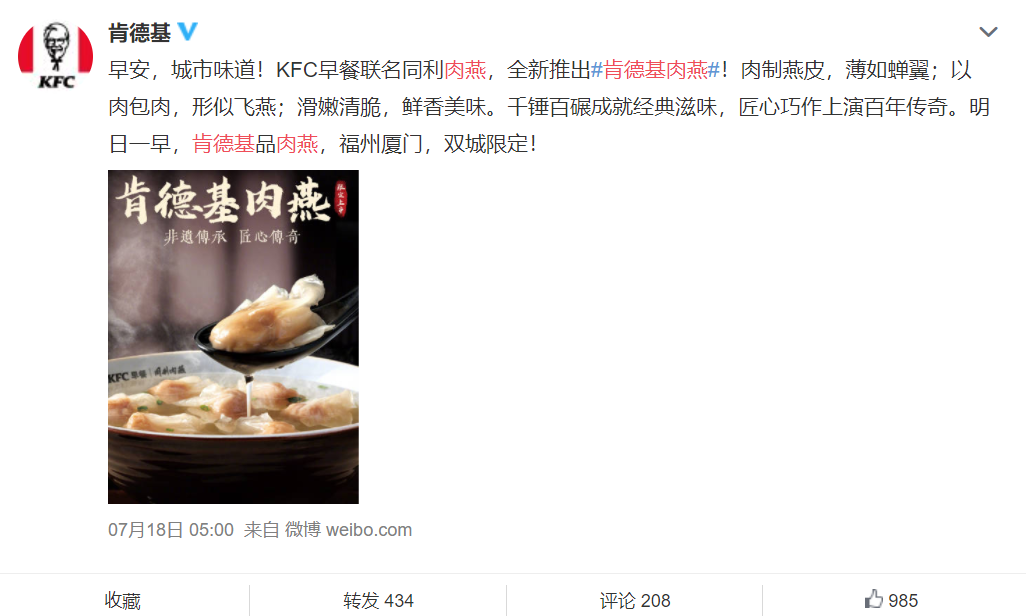Click the first red 肉燕 keyword link

click(465, 69)
